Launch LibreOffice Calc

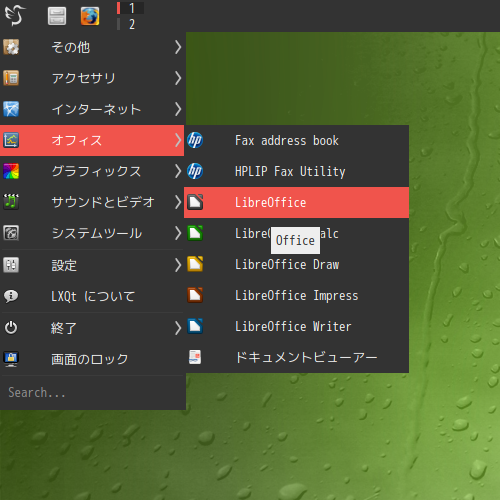pos(296,233)
